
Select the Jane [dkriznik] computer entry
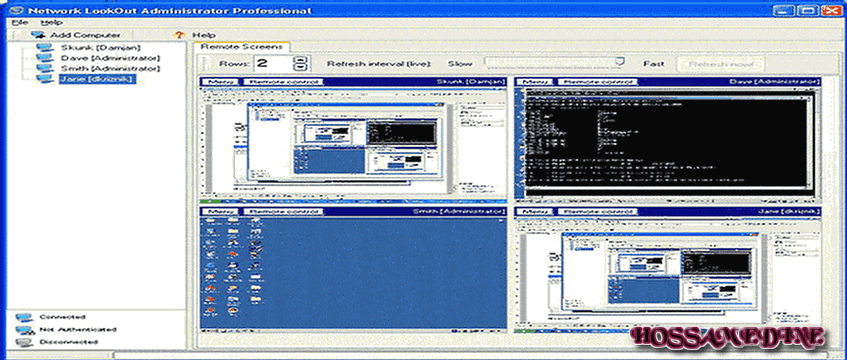click(97, 79)
